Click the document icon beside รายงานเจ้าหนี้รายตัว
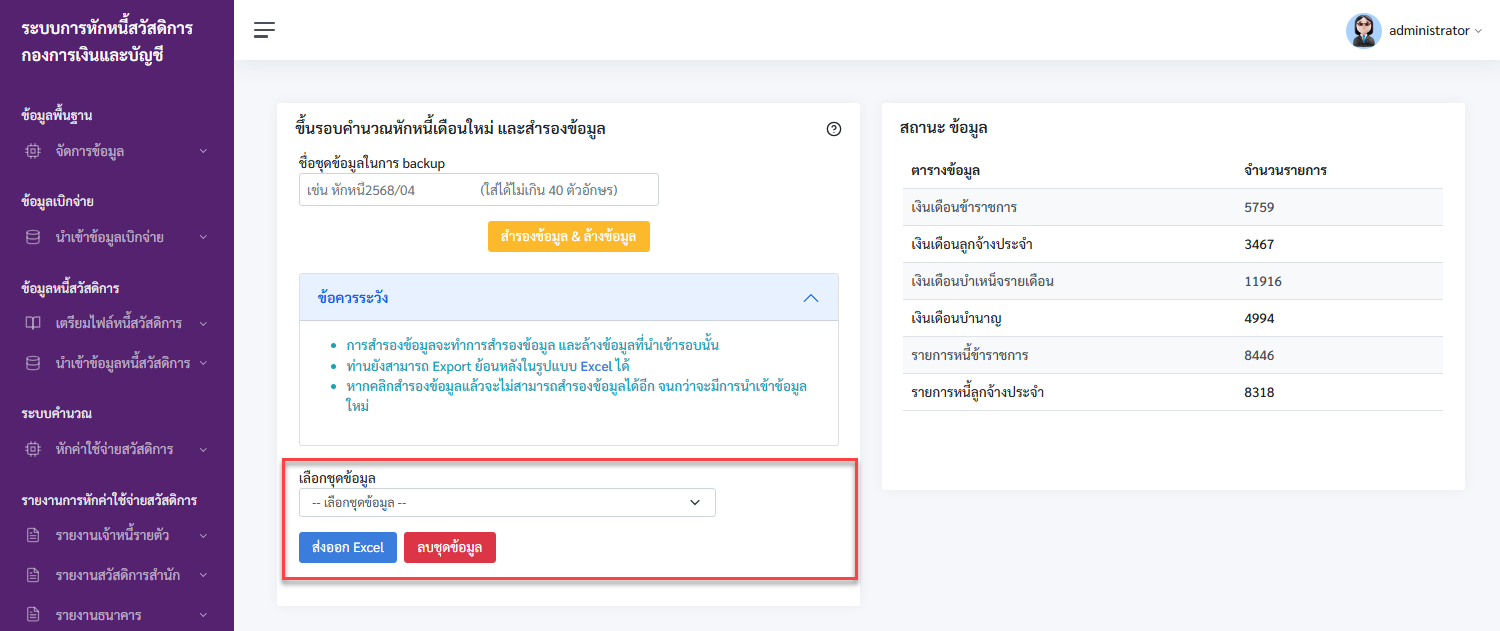 33,535
